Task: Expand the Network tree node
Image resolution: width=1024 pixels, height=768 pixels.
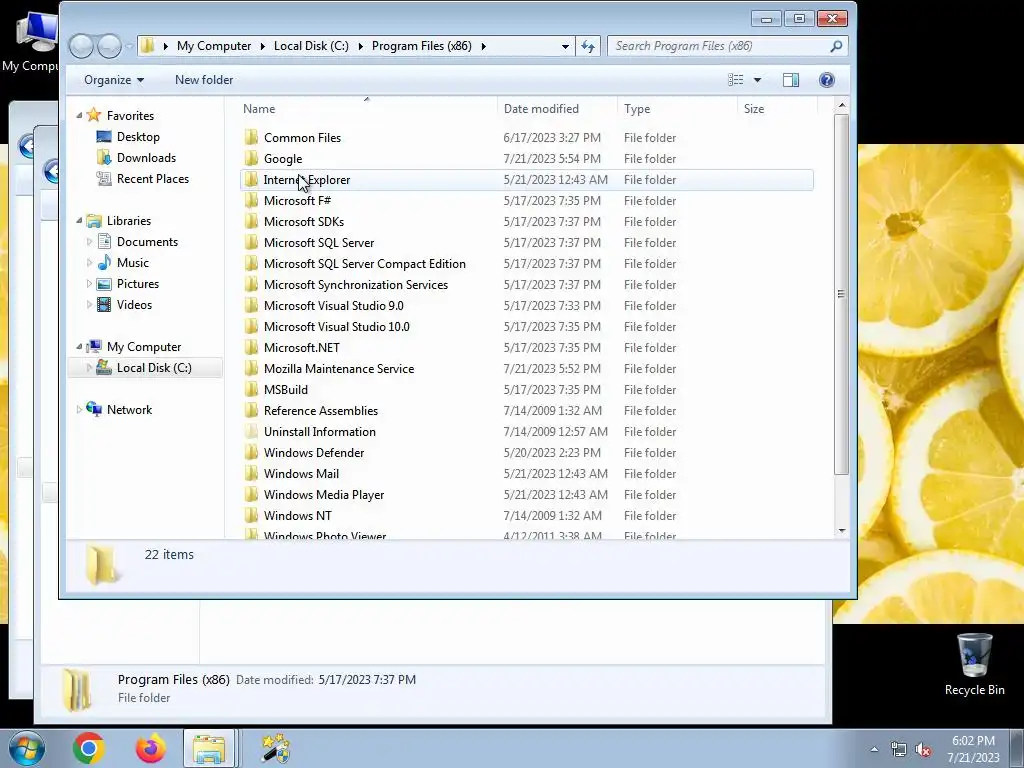Action: [79, 409]
